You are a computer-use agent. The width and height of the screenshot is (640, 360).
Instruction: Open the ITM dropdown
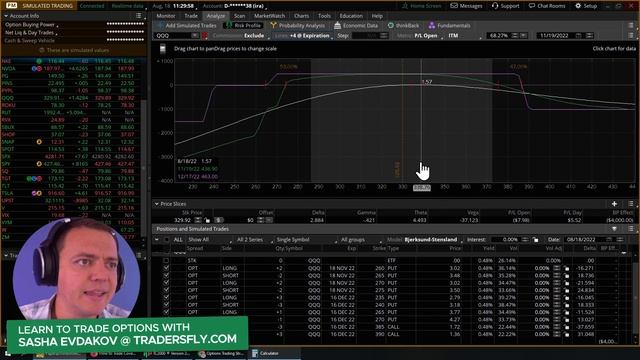click(x=464, y=36)
